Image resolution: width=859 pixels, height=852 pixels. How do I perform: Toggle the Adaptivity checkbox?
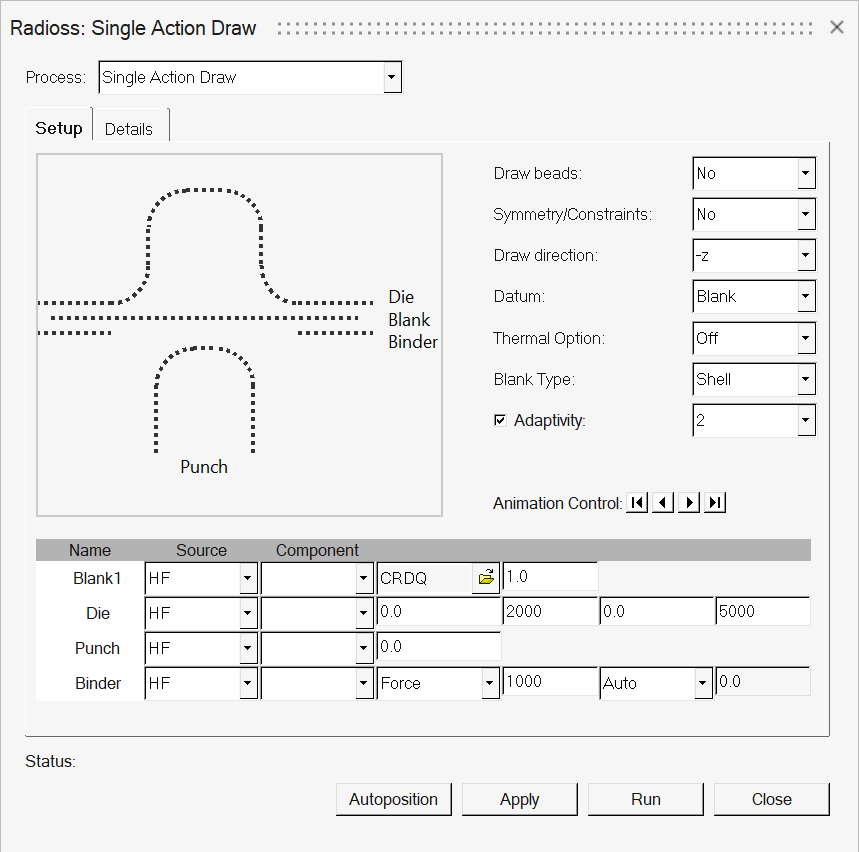point(500,420)
